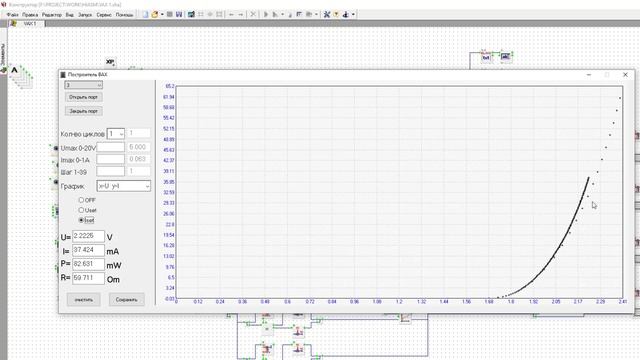Screen dimensions: 640x360
Task: Click the Сохранить button
Action: (127, 300)
